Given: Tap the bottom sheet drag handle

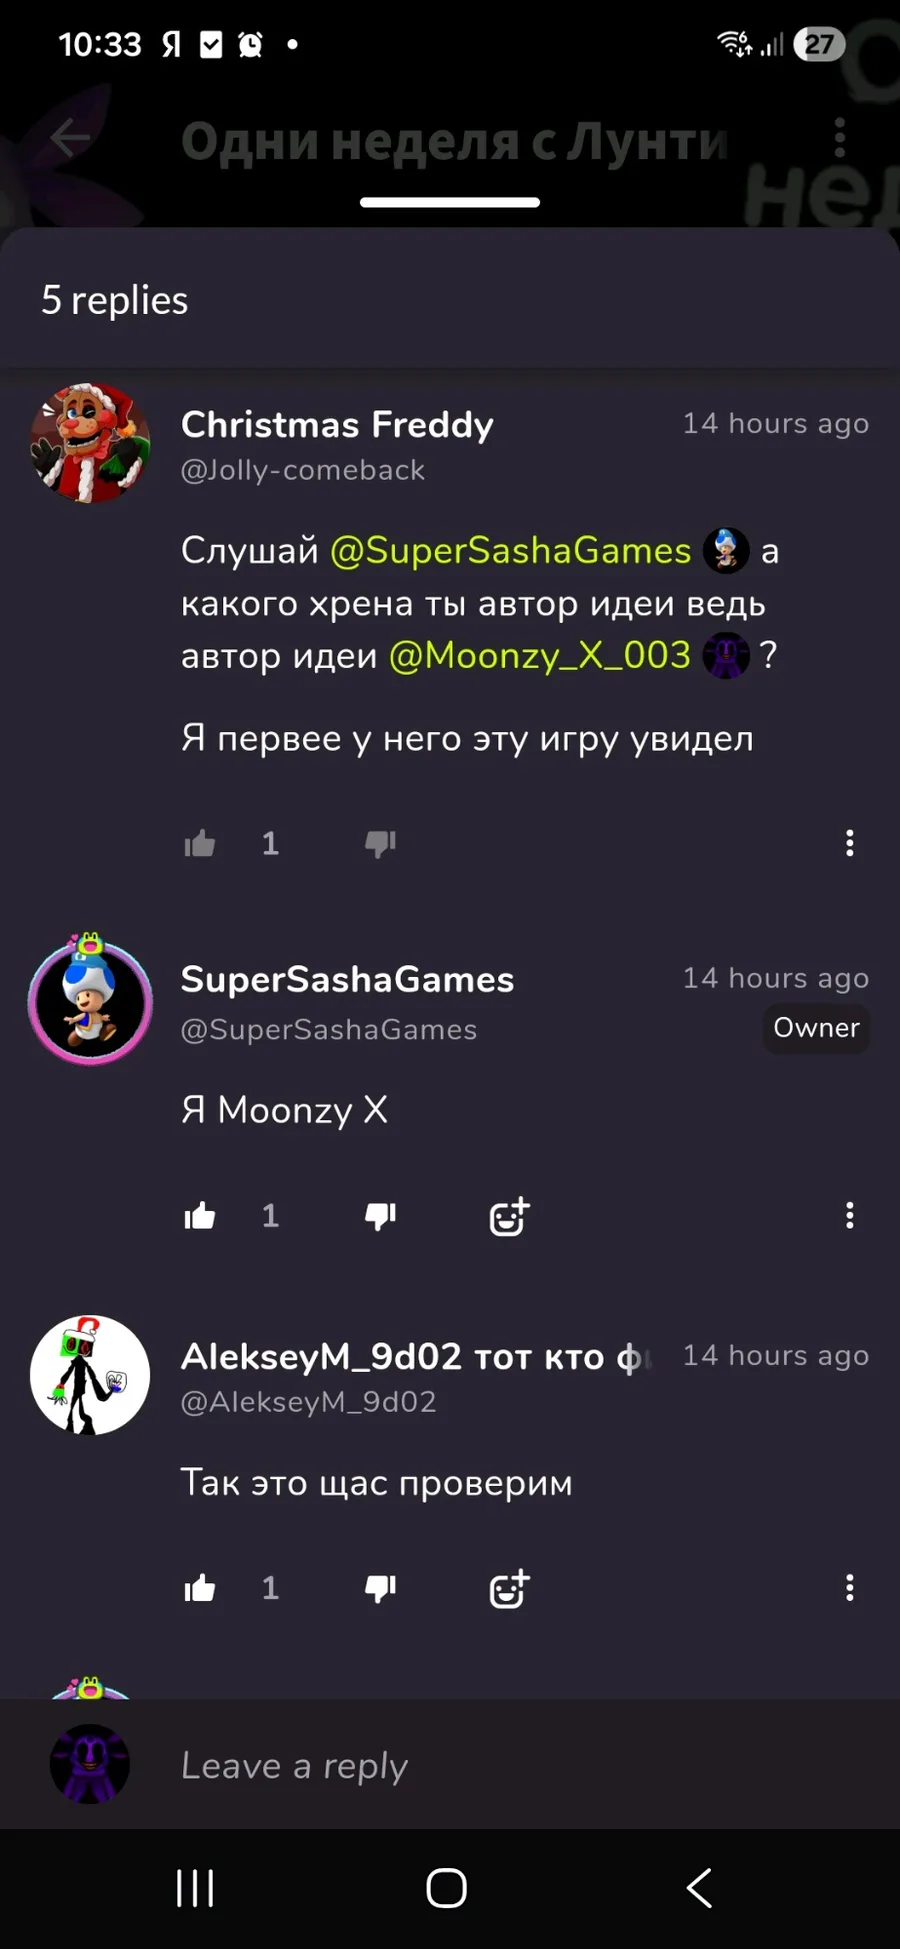Looking at the screenshot, I should click(x=450, y=202).
